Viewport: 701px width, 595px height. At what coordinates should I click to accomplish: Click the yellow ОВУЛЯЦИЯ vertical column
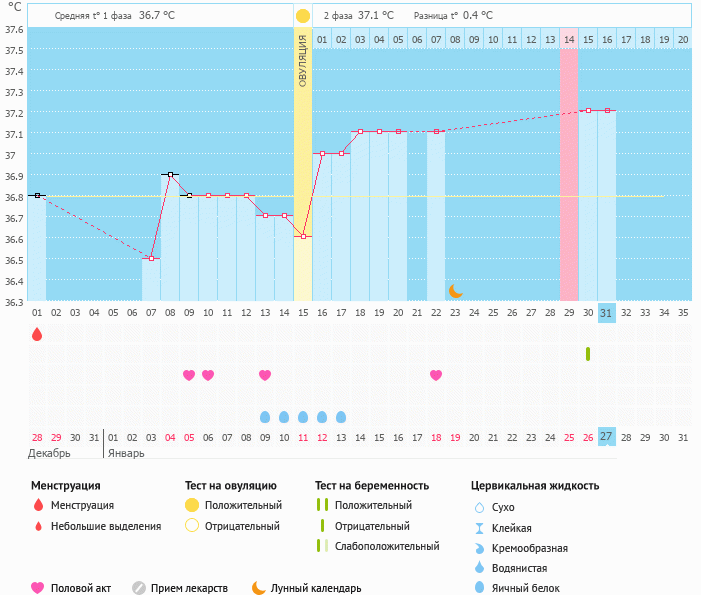tap(303, 150)
